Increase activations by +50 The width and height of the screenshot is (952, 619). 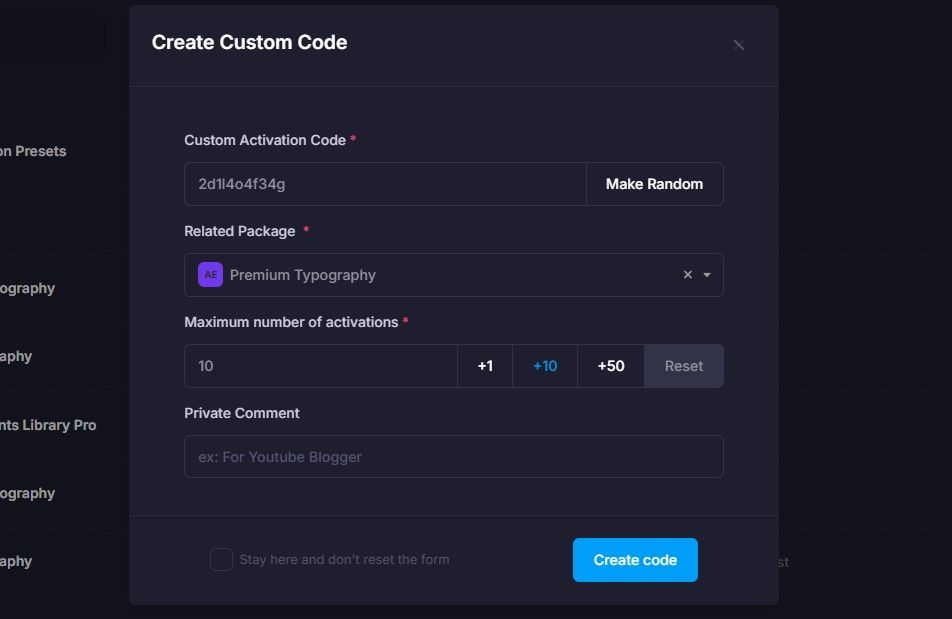pyautogui.click(x=610, y=365)
